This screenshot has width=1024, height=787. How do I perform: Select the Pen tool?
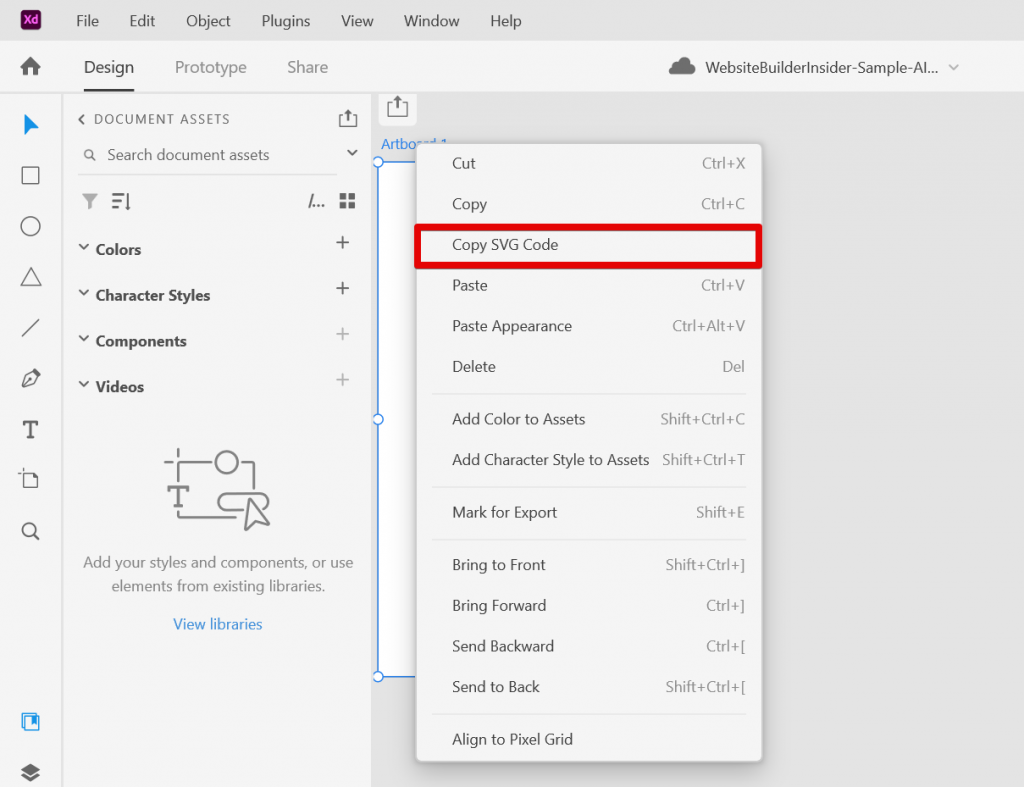pyautogui.click(x=30, y=378)
